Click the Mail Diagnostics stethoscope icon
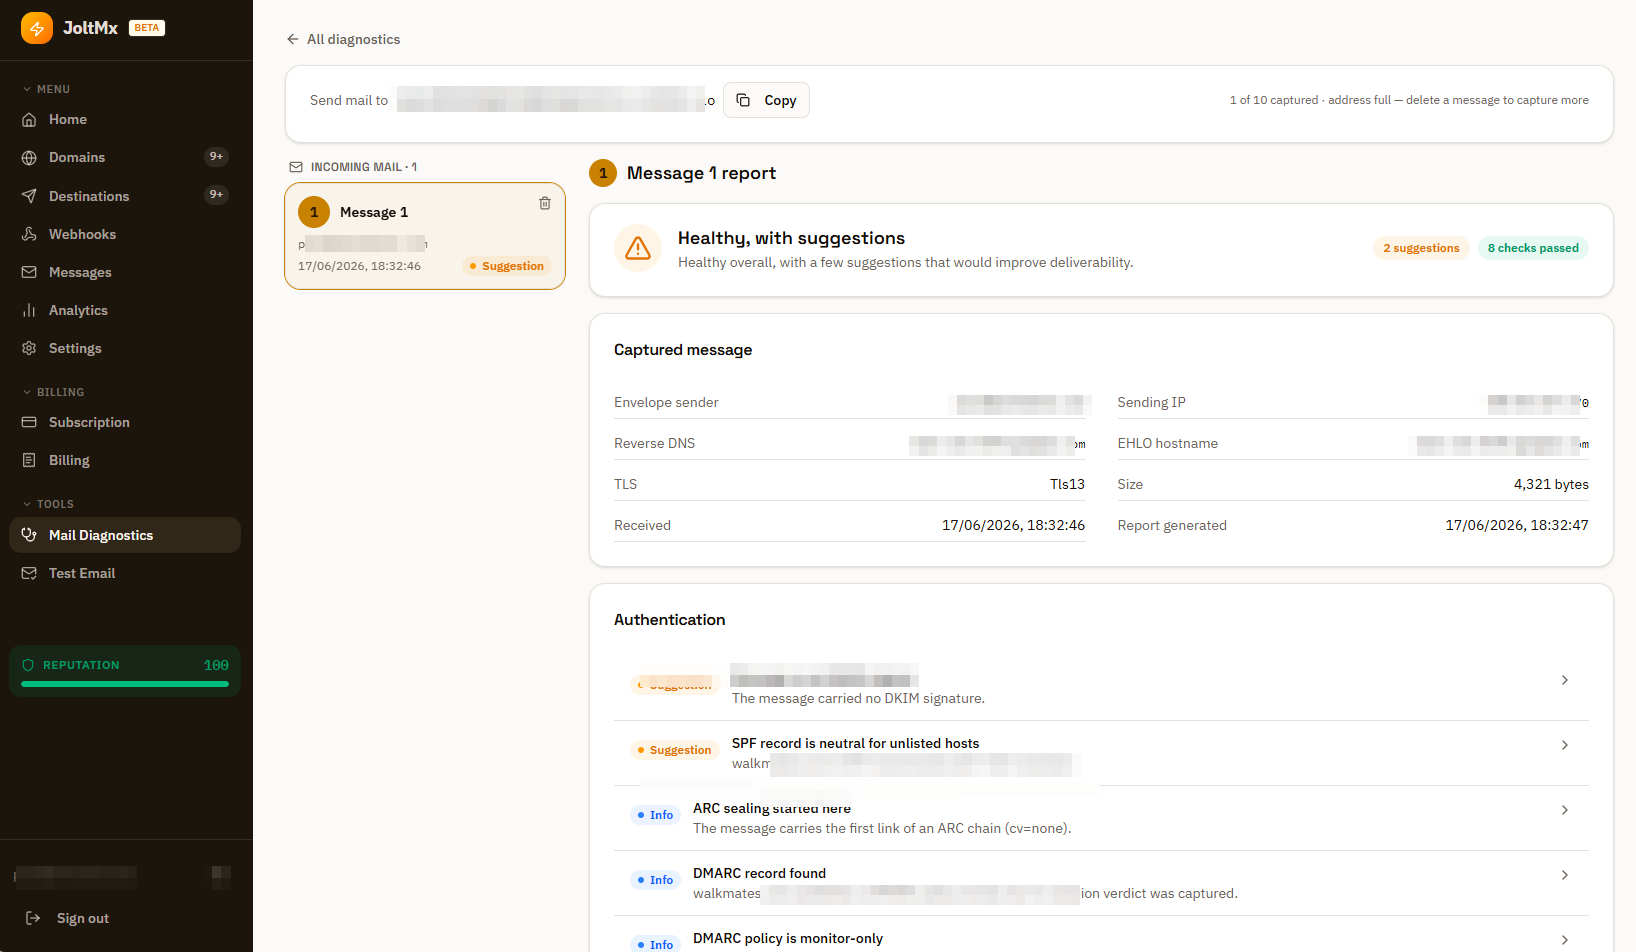This screenshot has width=1636, height=952. 29,535
